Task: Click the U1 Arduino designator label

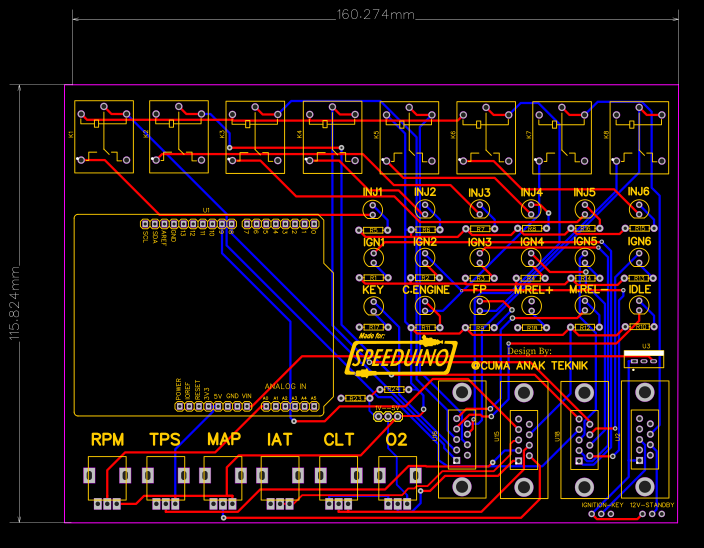Action: (x=206, y=210)
